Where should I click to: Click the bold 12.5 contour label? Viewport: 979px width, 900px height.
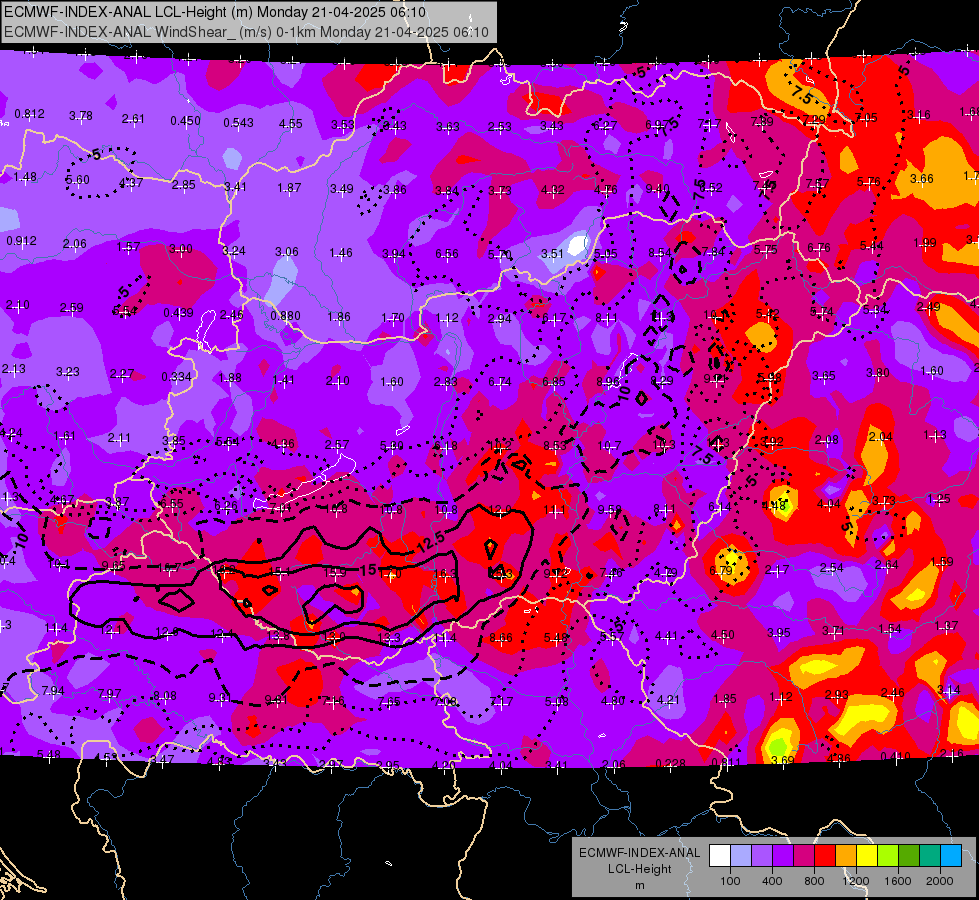(431, 541)
